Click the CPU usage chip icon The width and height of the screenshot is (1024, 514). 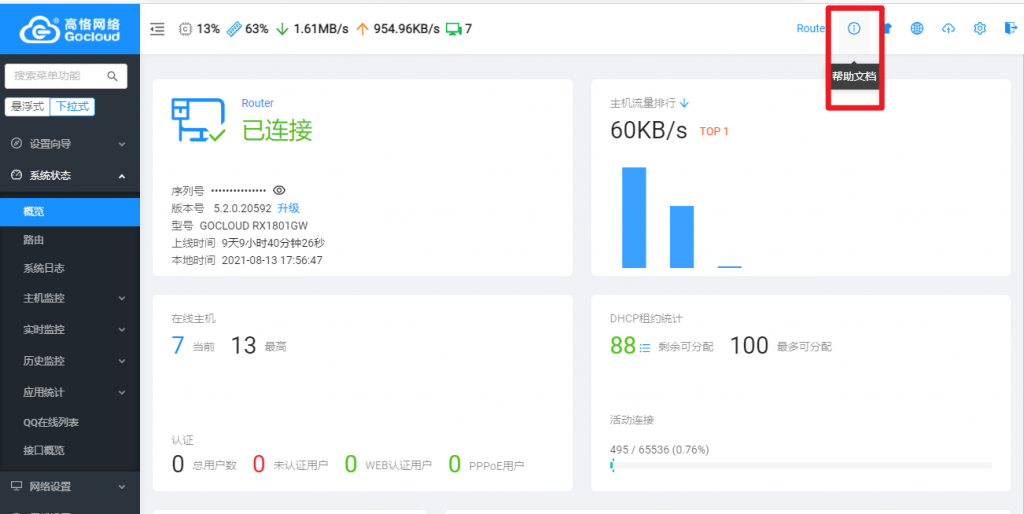[x=185, y=29]
